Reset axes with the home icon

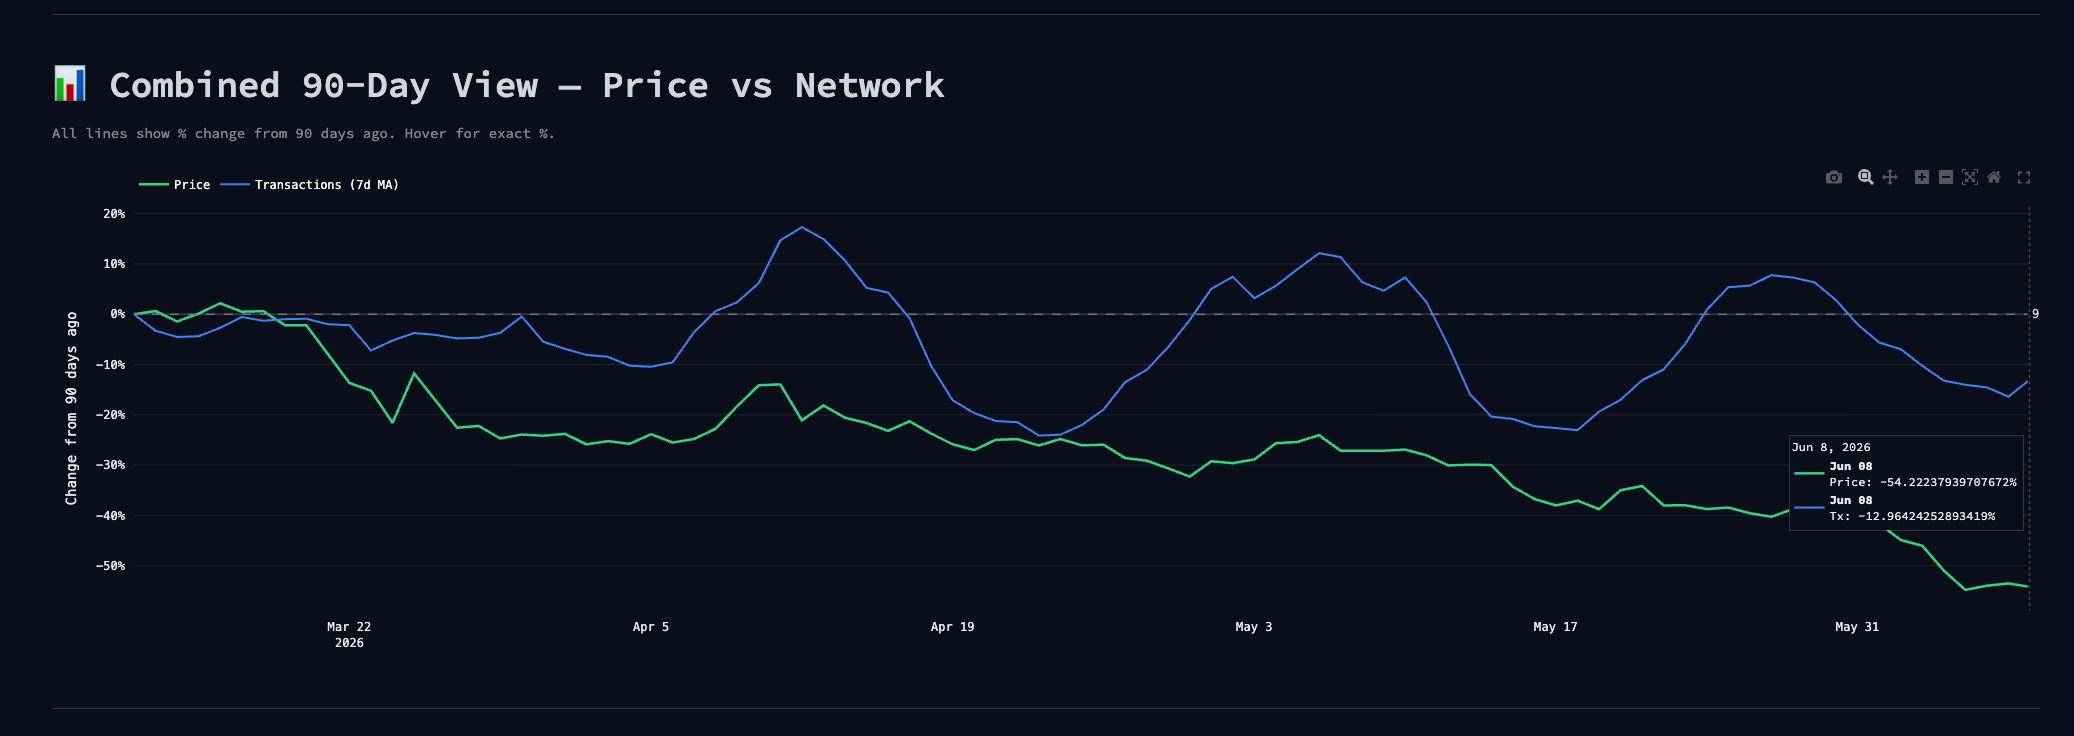1993,177
